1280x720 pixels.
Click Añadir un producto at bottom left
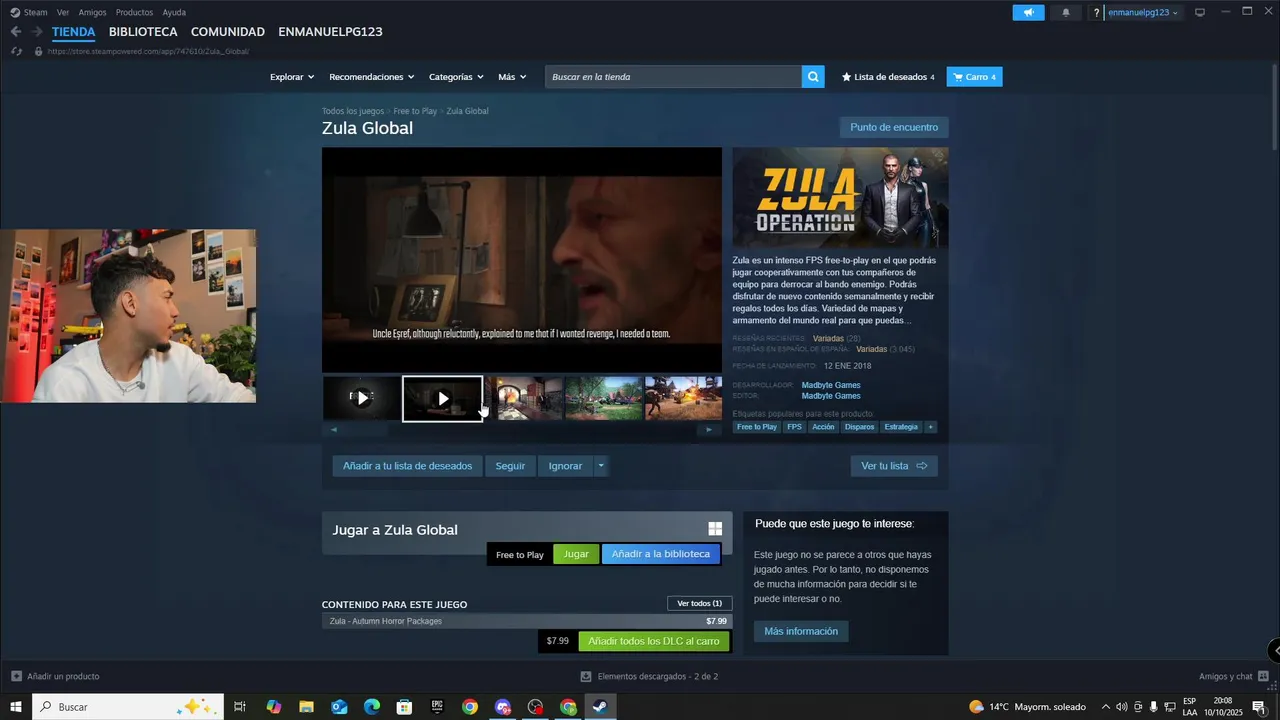coord(55,677)
